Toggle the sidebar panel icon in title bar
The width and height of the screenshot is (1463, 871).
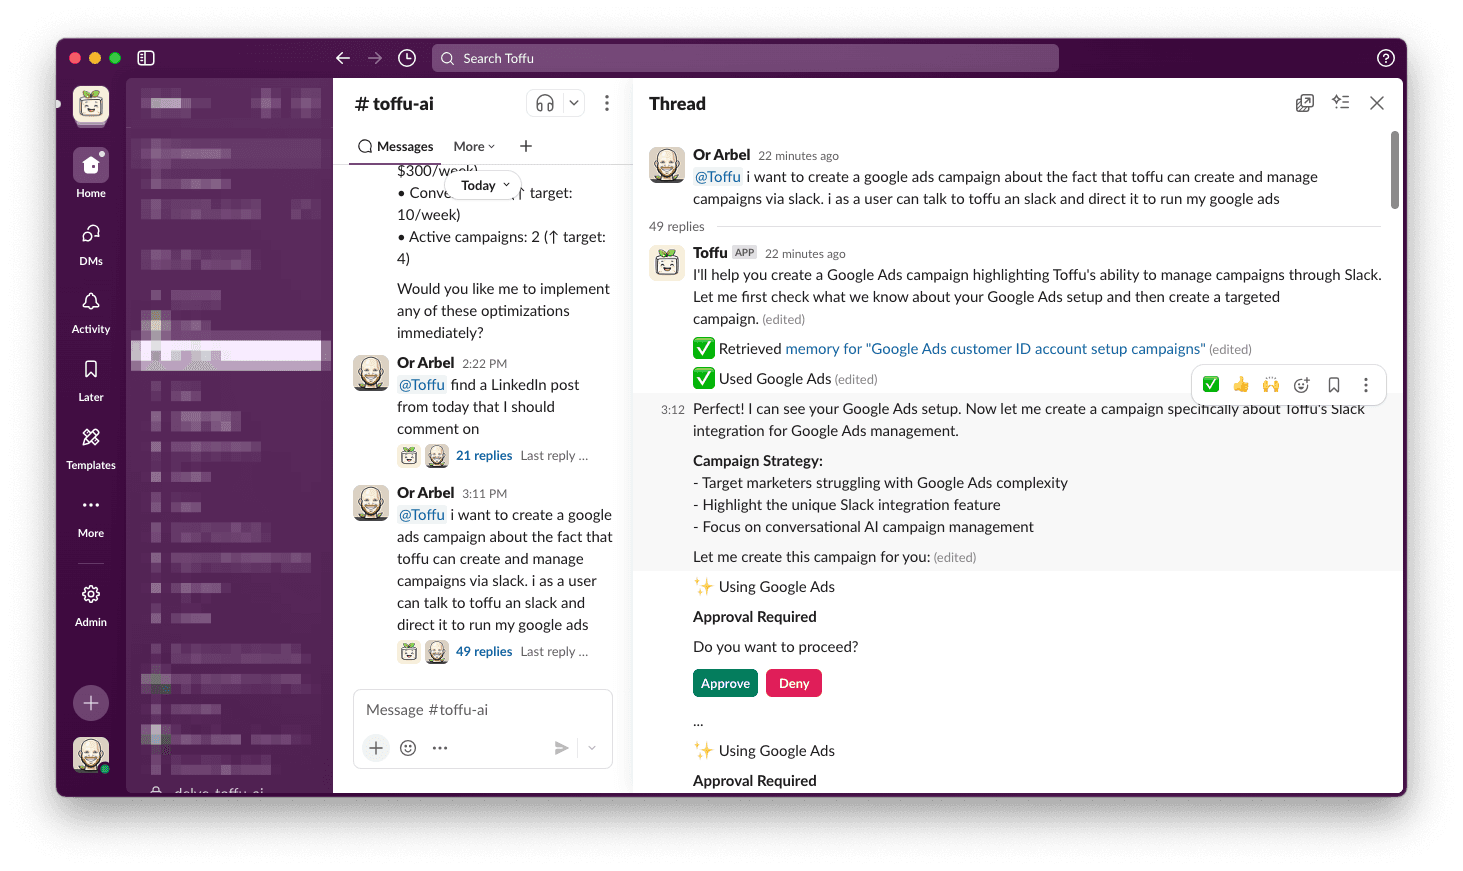[x=146, y=58]
